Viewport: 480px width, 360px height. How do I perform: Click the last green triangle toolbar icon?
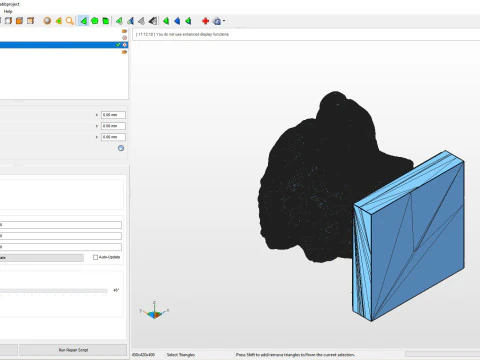188,21
